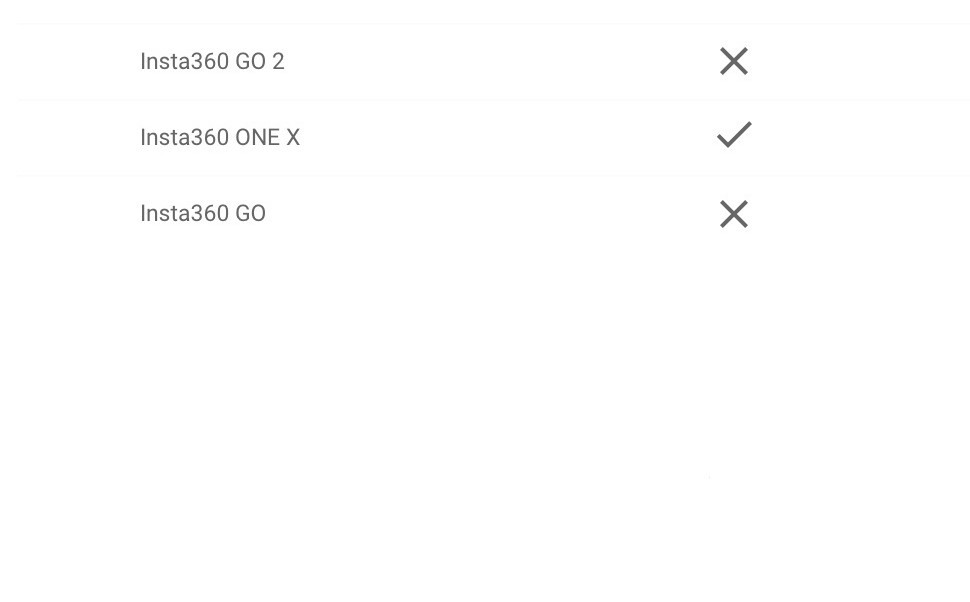970x602 pixels.
Task: Toggle unsupported status for Insta360 GO 2
Action: point(734,61)
